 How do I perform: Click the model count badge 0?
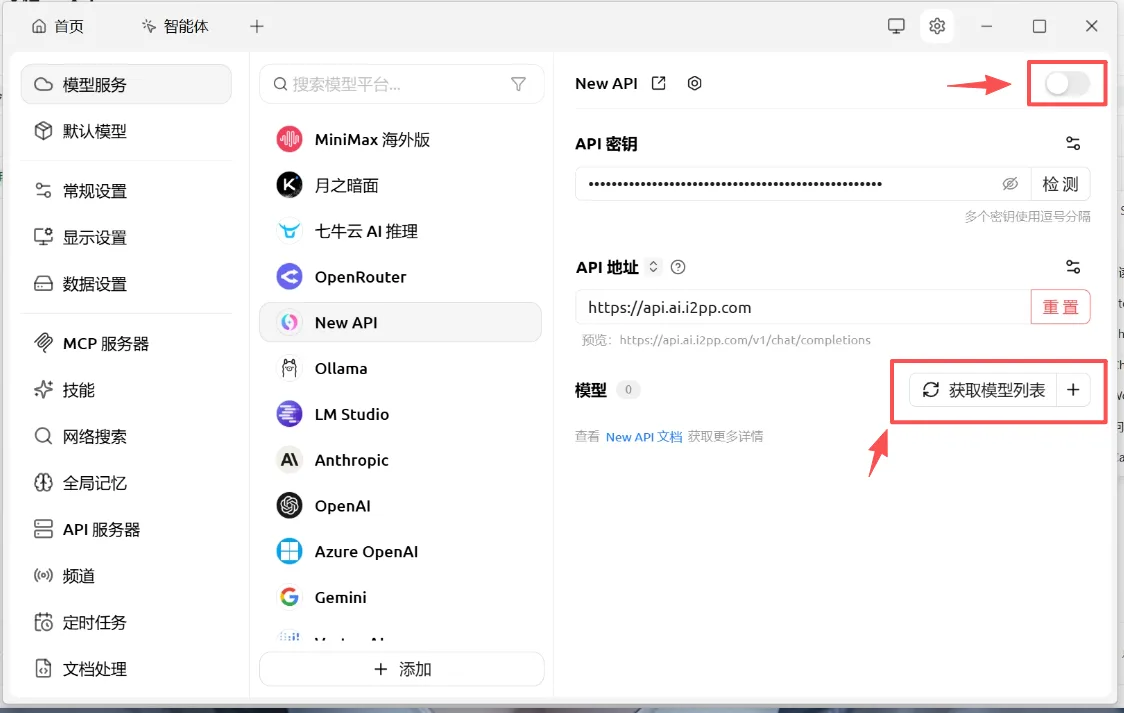point(628,390)
